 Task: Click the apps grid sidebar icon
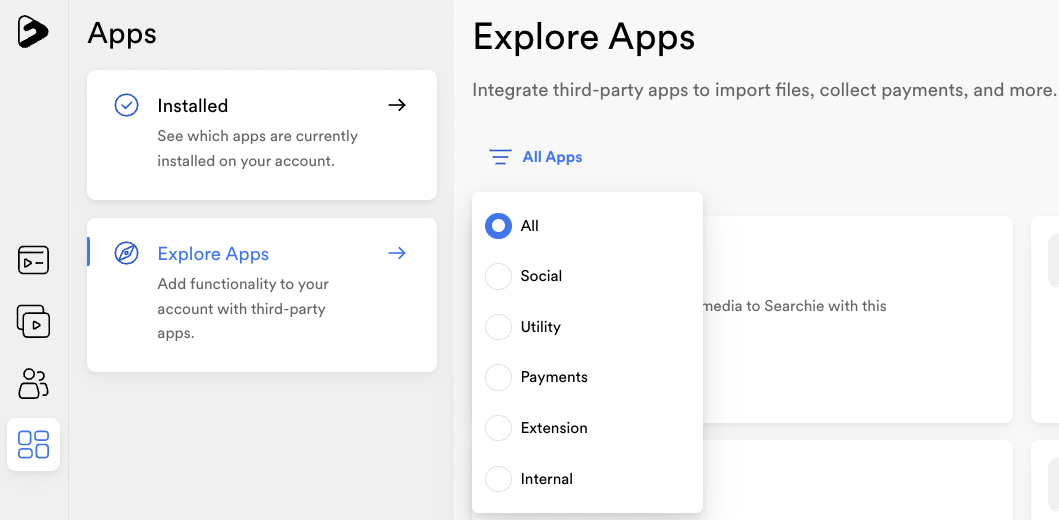33,444
